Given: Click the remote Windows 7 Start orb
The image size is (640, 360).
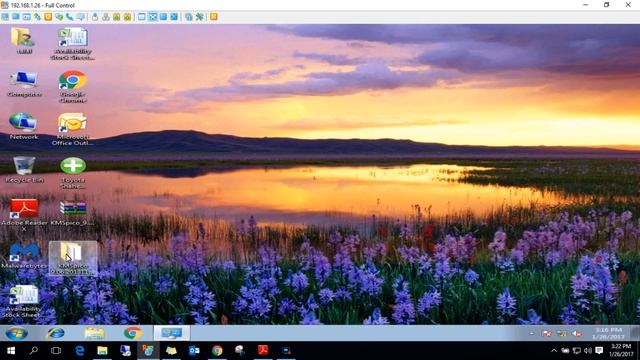Looking at the screenshot, I should pyautogui.click(x=16, y=333).
